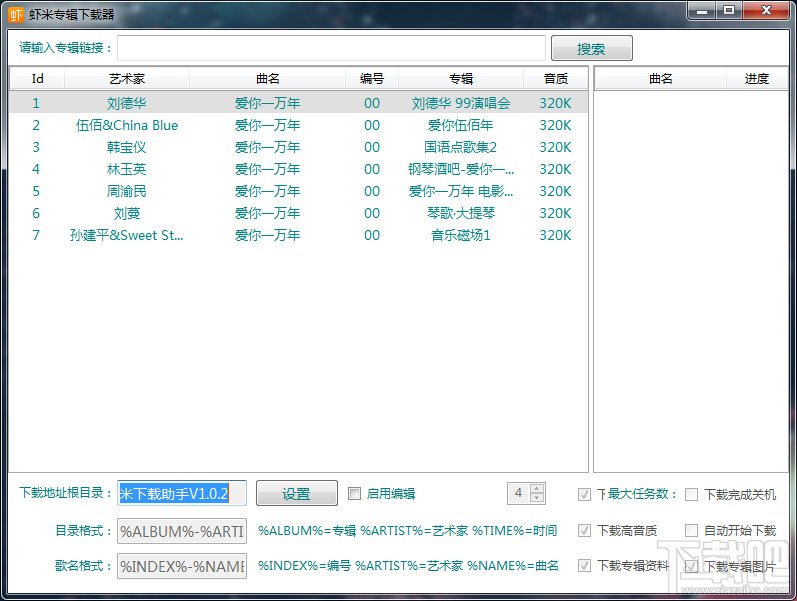Toggle the 下载完成关机 checkbox
797x601 pixels.
click(691, 494)
